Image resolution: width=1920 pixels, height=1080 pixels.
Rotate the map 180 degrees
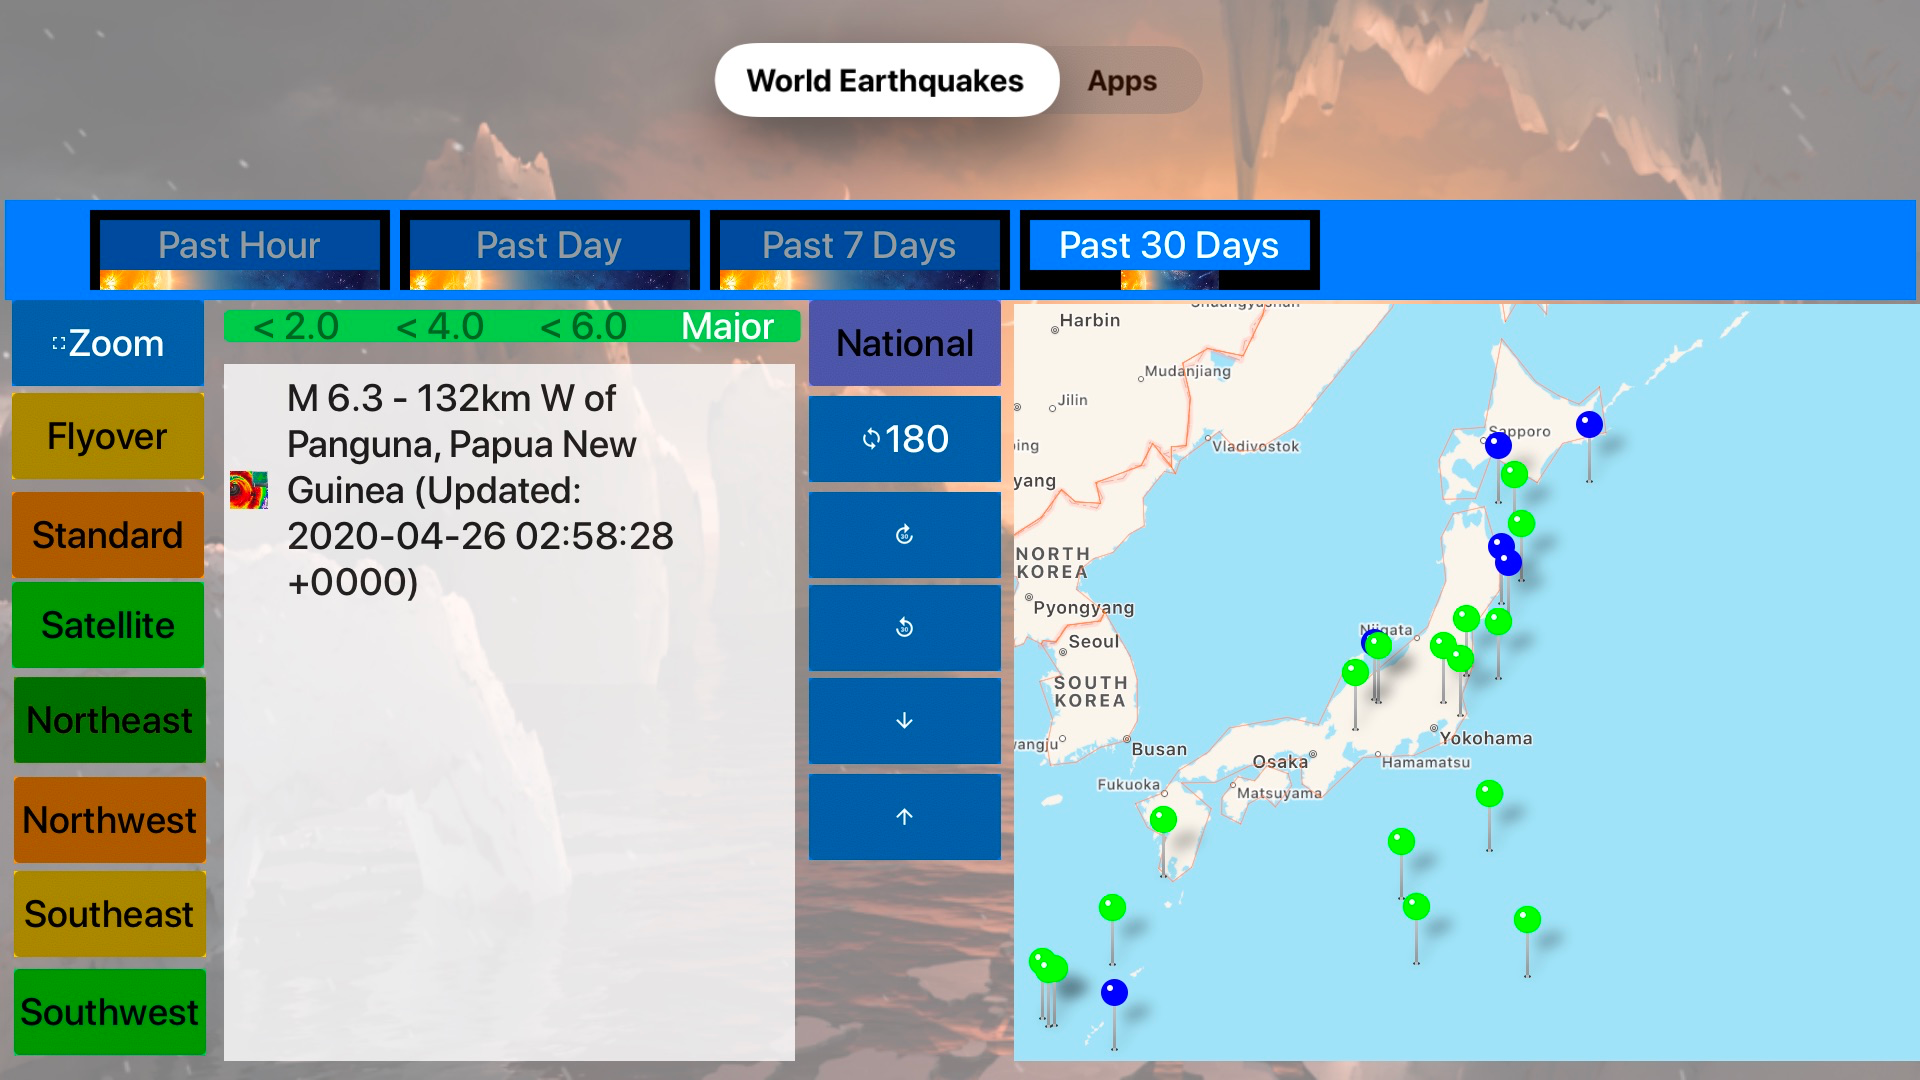(905, 439)
